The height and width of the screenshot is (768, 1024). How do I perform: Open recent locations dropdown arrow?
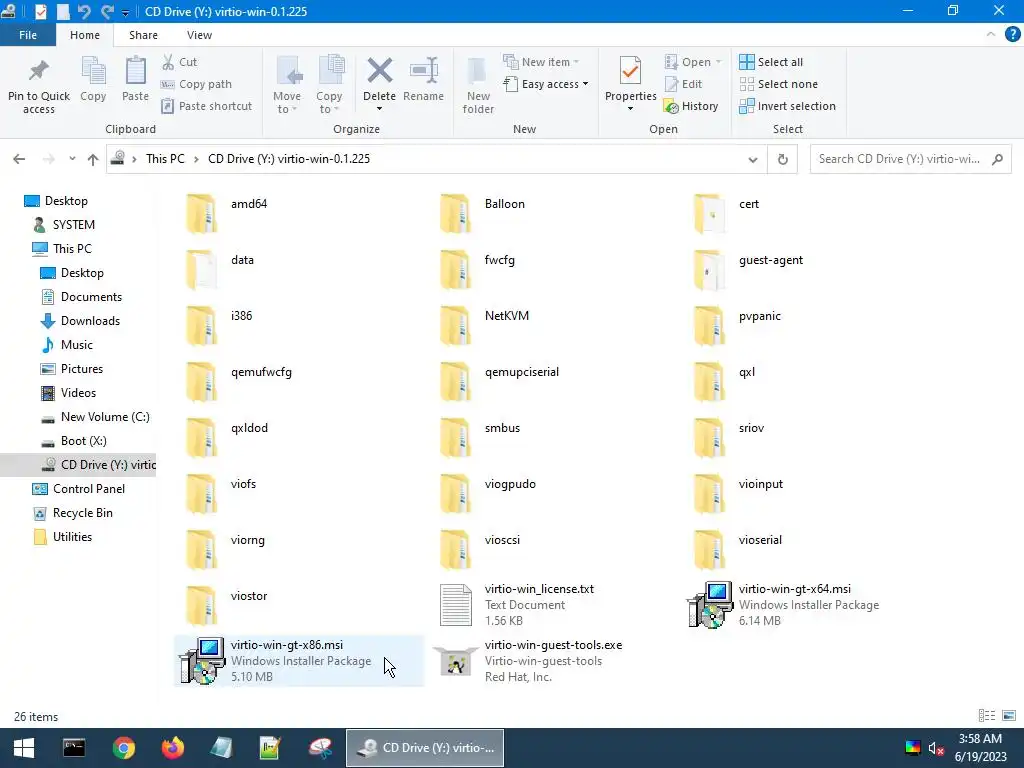[72, 159]
